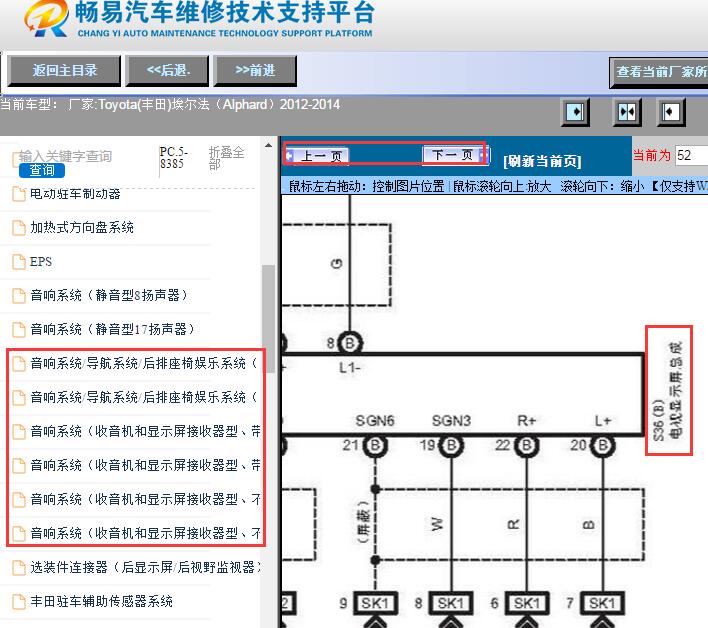Open 丰田驻车辅助传感器系统 entry
The height and width of the screenshot is (628, 708).
click(101, 601)
